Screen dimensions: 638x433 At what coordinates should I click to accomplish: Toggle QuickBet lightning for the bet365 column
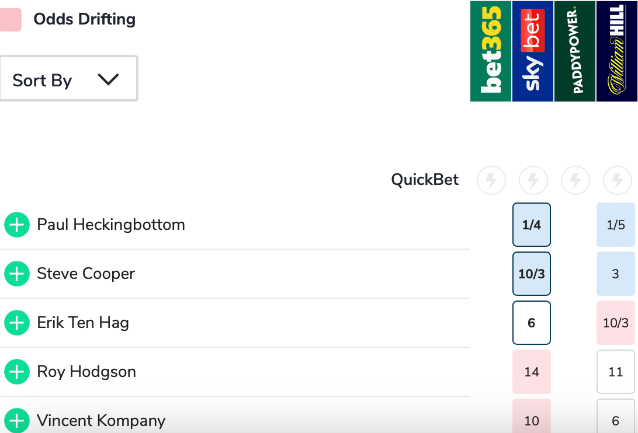tap(491, 180)
